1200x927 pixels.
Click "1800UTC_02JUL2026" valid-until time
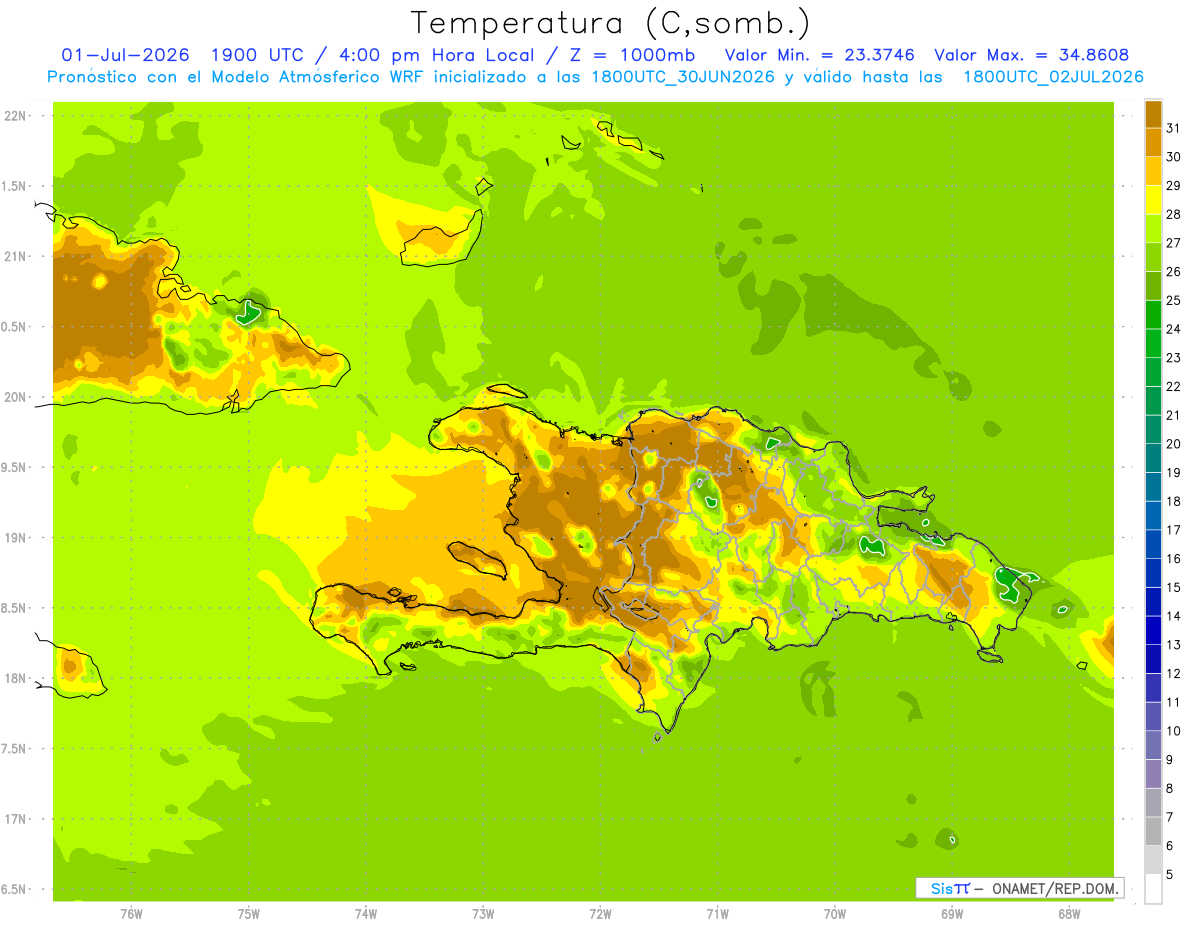point(1052,77)
